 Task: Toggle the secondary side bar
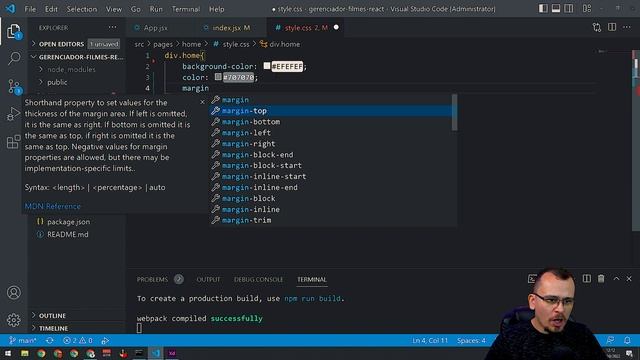click(x=569, y=9)
